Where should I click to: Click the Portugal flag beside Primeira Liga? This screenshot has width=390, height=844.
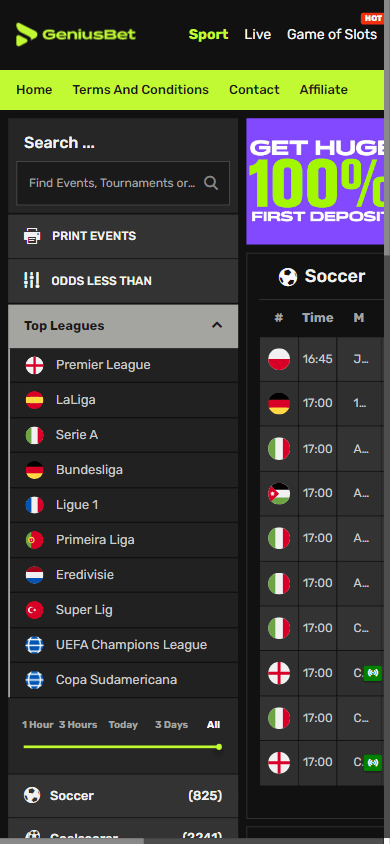coord(34,540)
